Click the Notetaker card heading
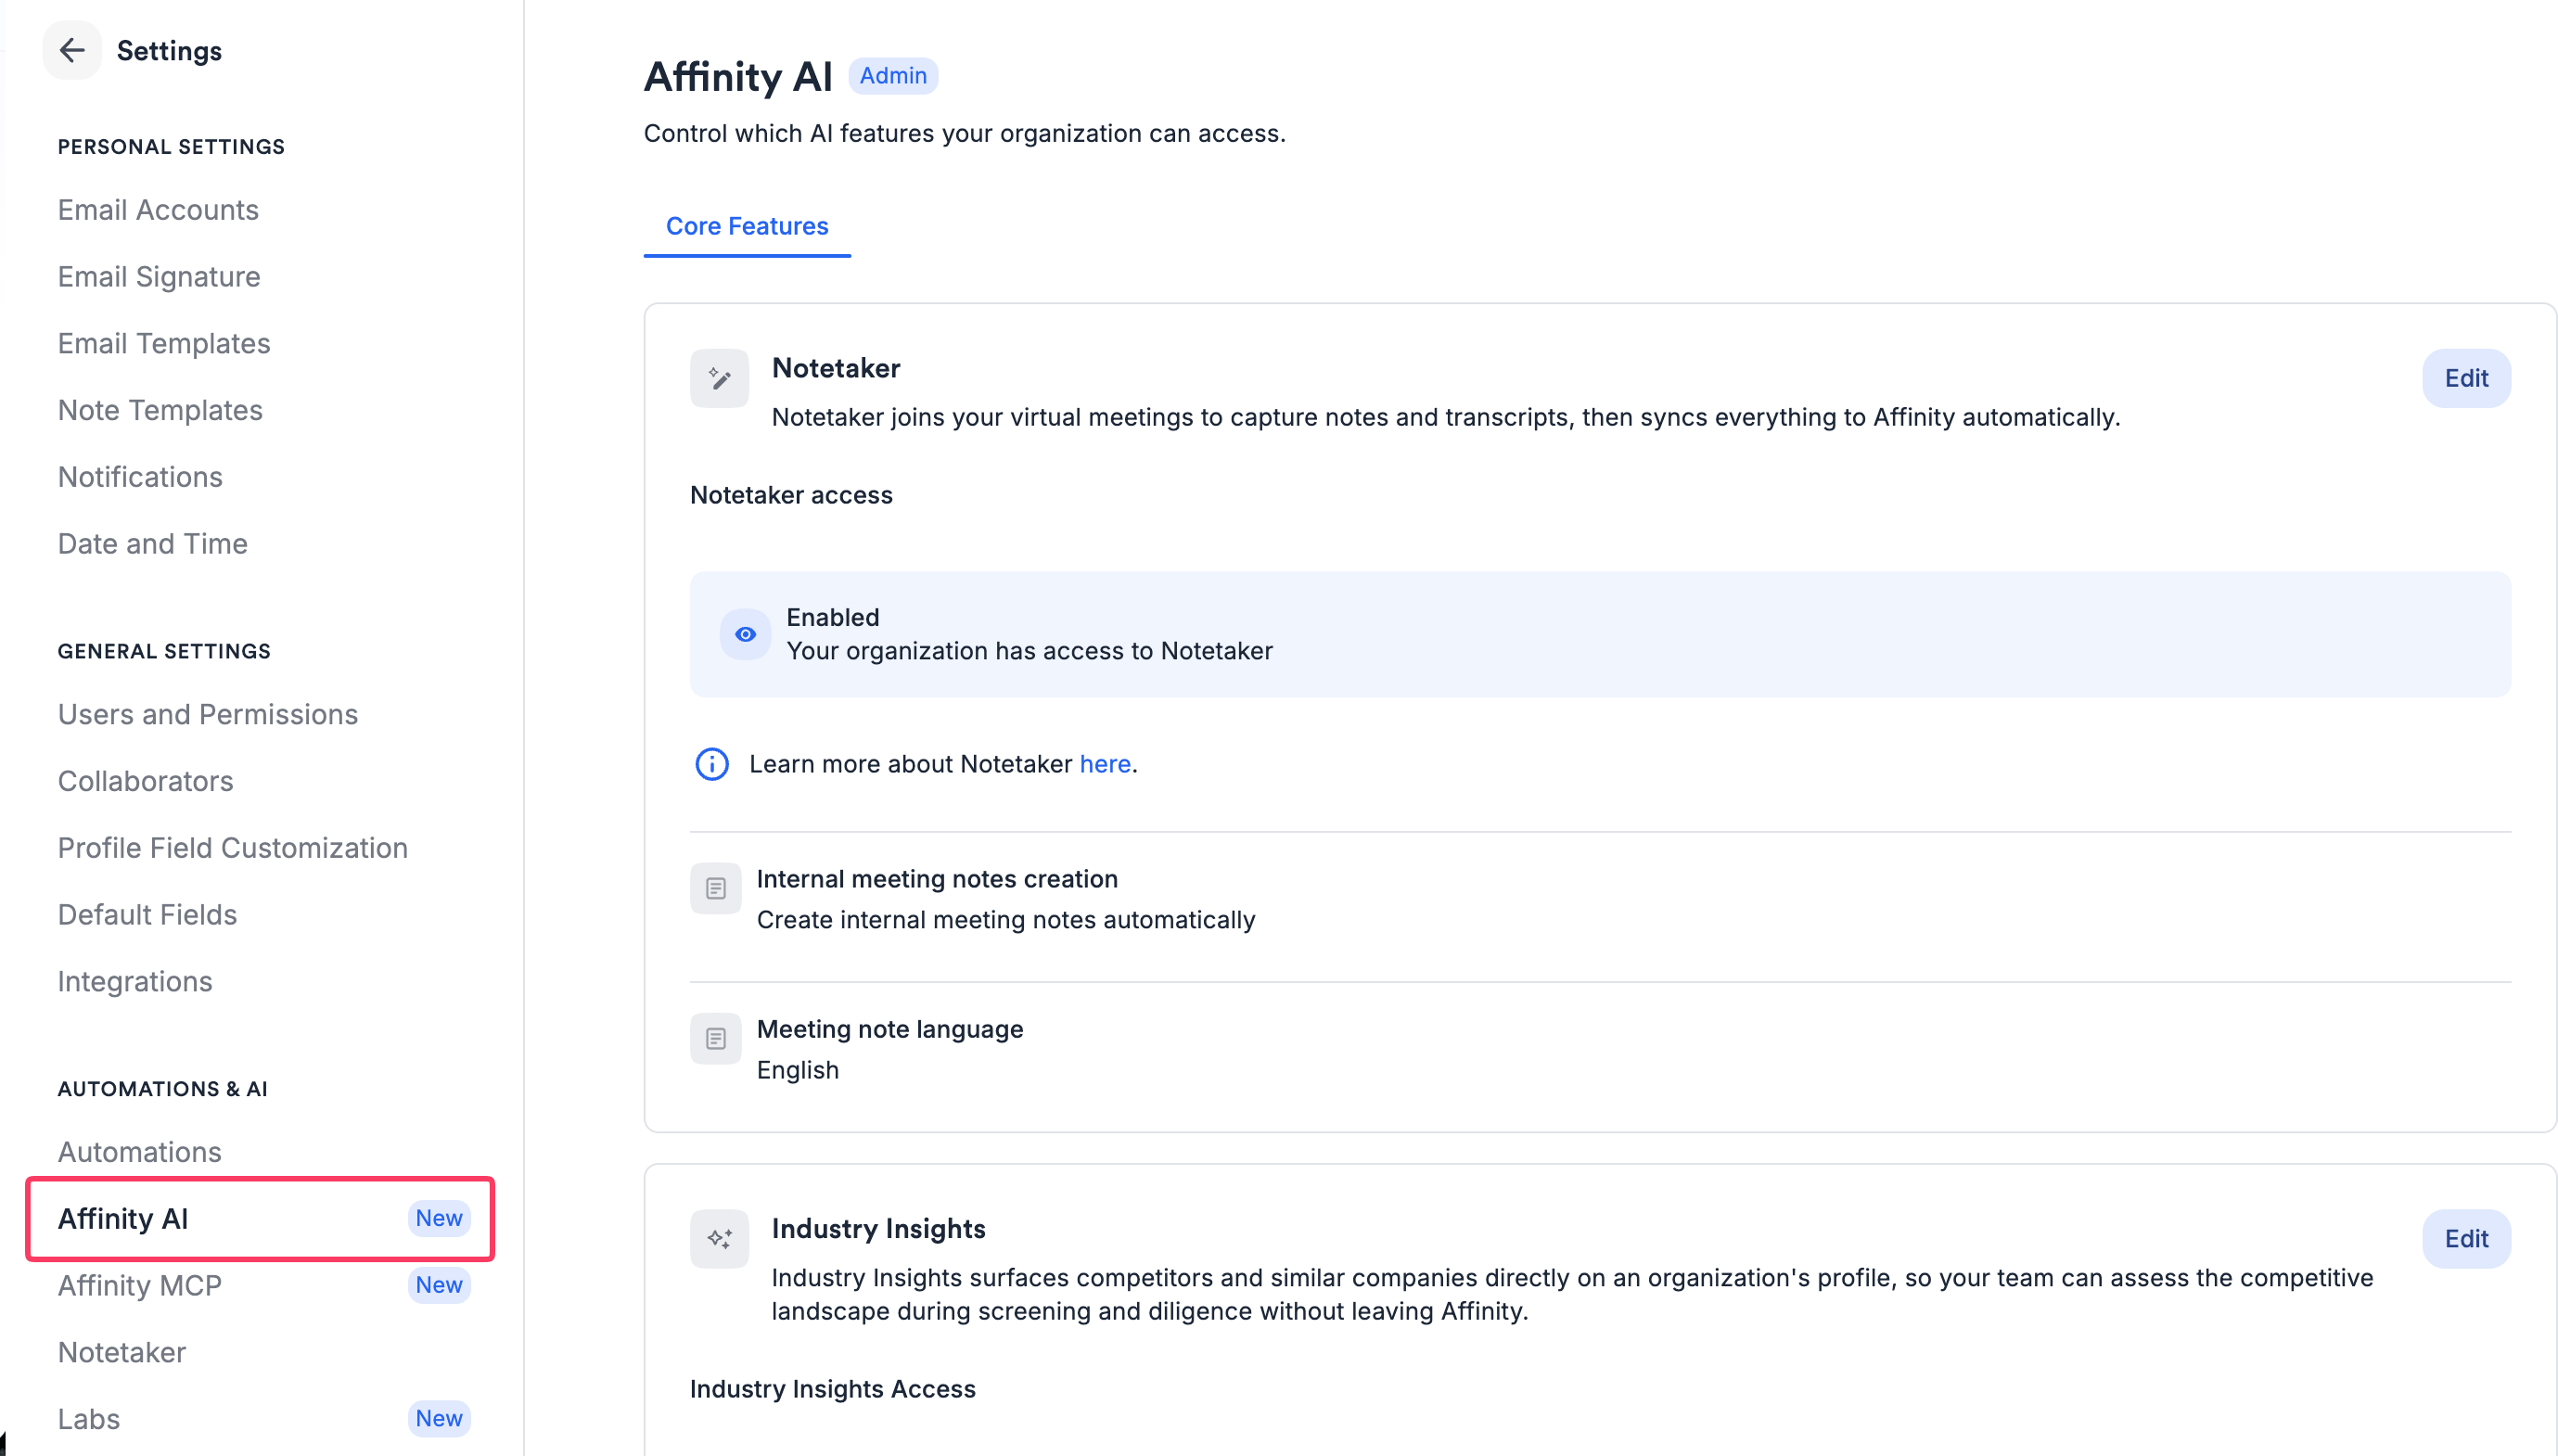Viewport: 2558px width, 1456px height. point(835,368)
